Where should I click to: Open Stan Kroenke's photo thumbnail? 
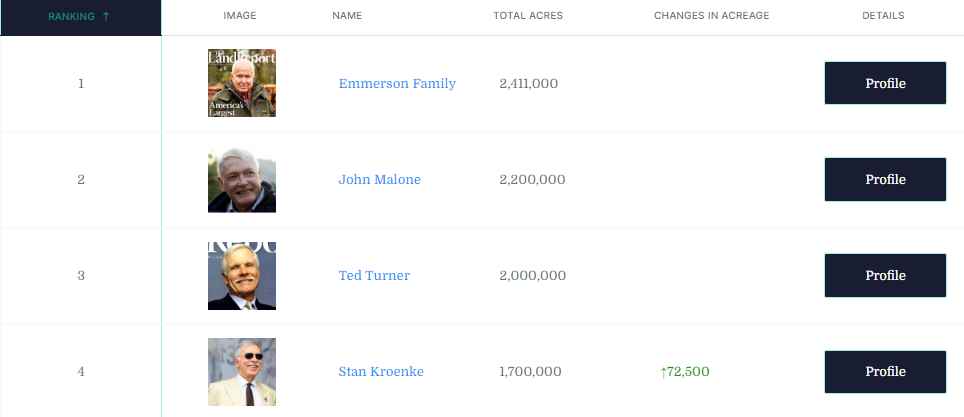point(242,372)
